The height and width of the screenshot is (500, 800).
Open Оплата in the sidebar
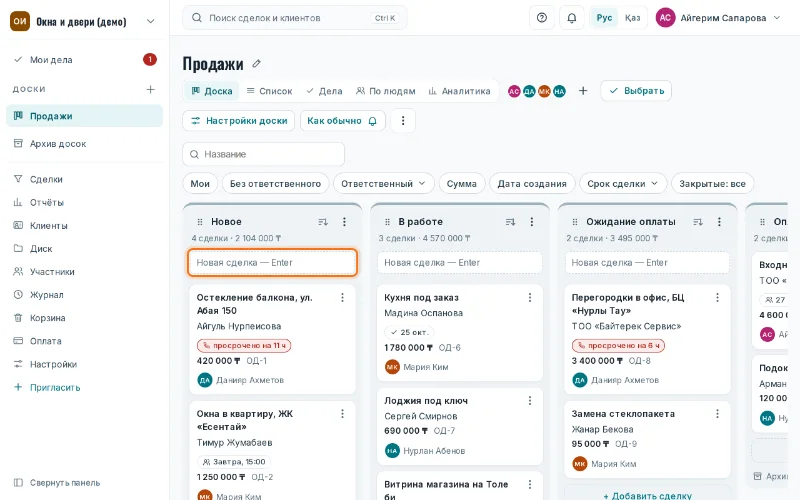pos(85,341)
